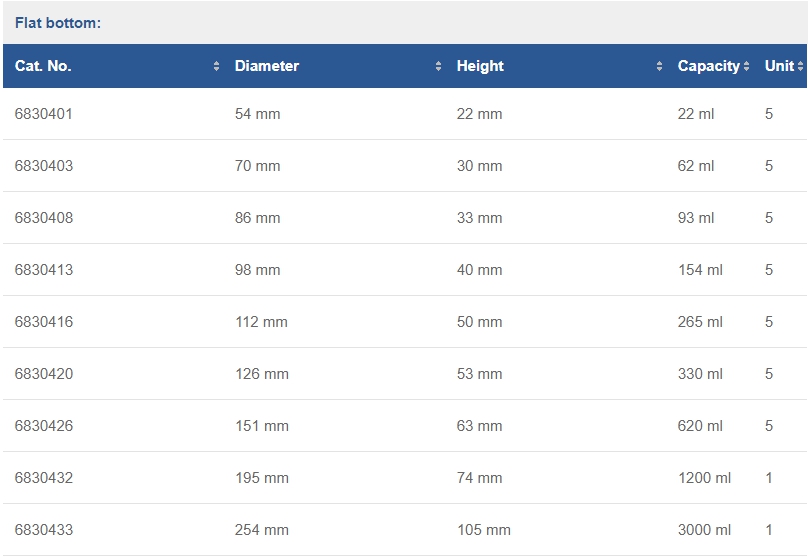This screenshot has height=558, width=808.
Task: Click the Flat bottom section title
Action: (x=58, y=23)
